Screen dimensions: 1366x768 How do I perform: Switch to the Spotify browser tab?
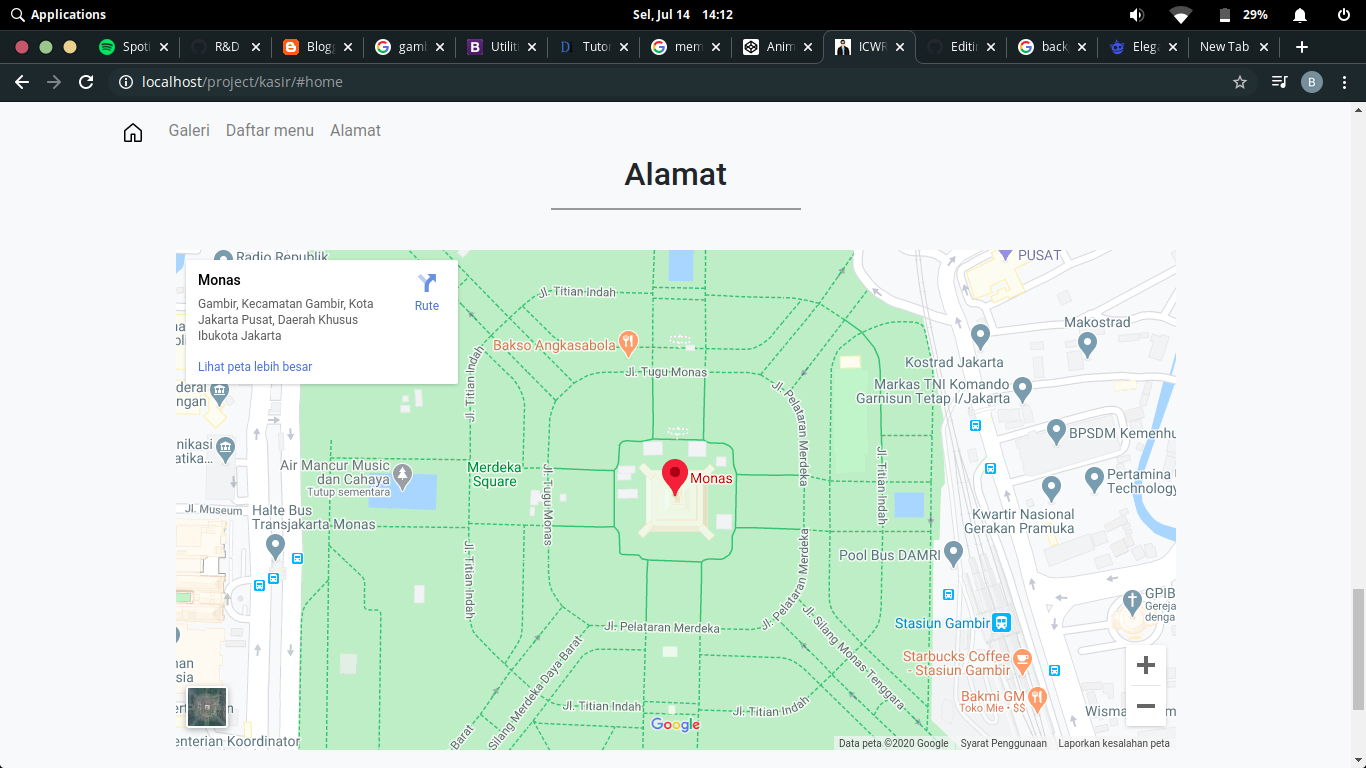(134, 46)
